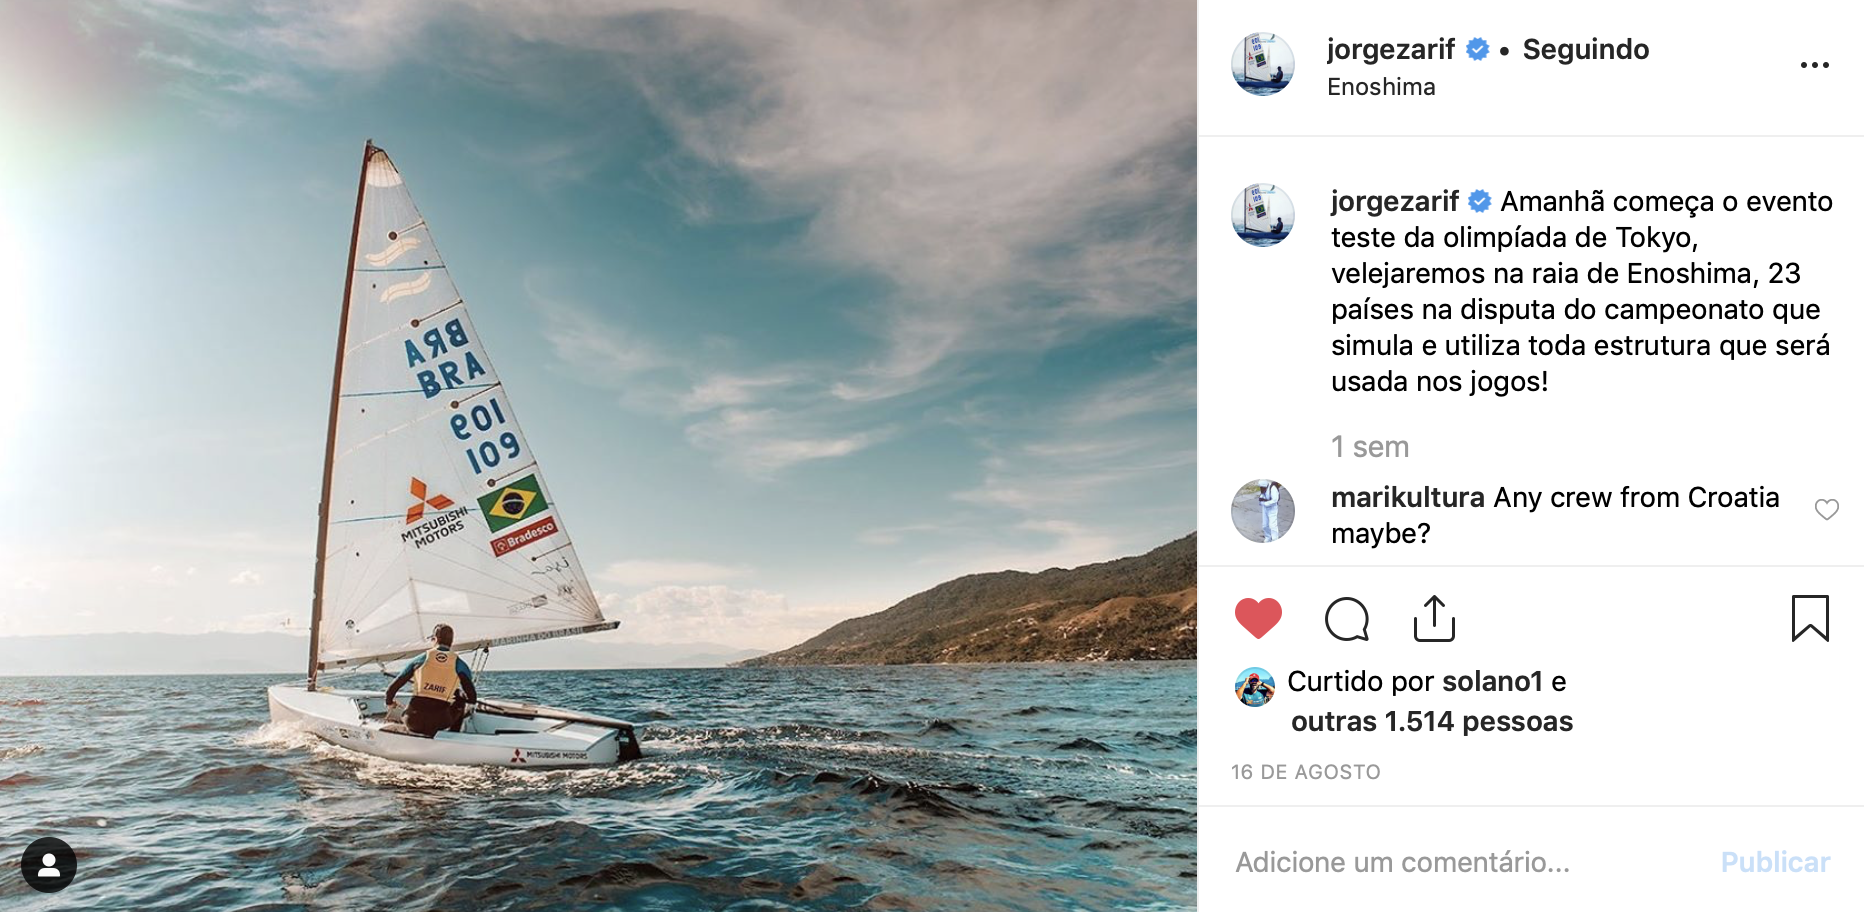Open solano1's small avatar beside likes
The height and width of the screenshot is (912, 1864).
(1255, 687)
